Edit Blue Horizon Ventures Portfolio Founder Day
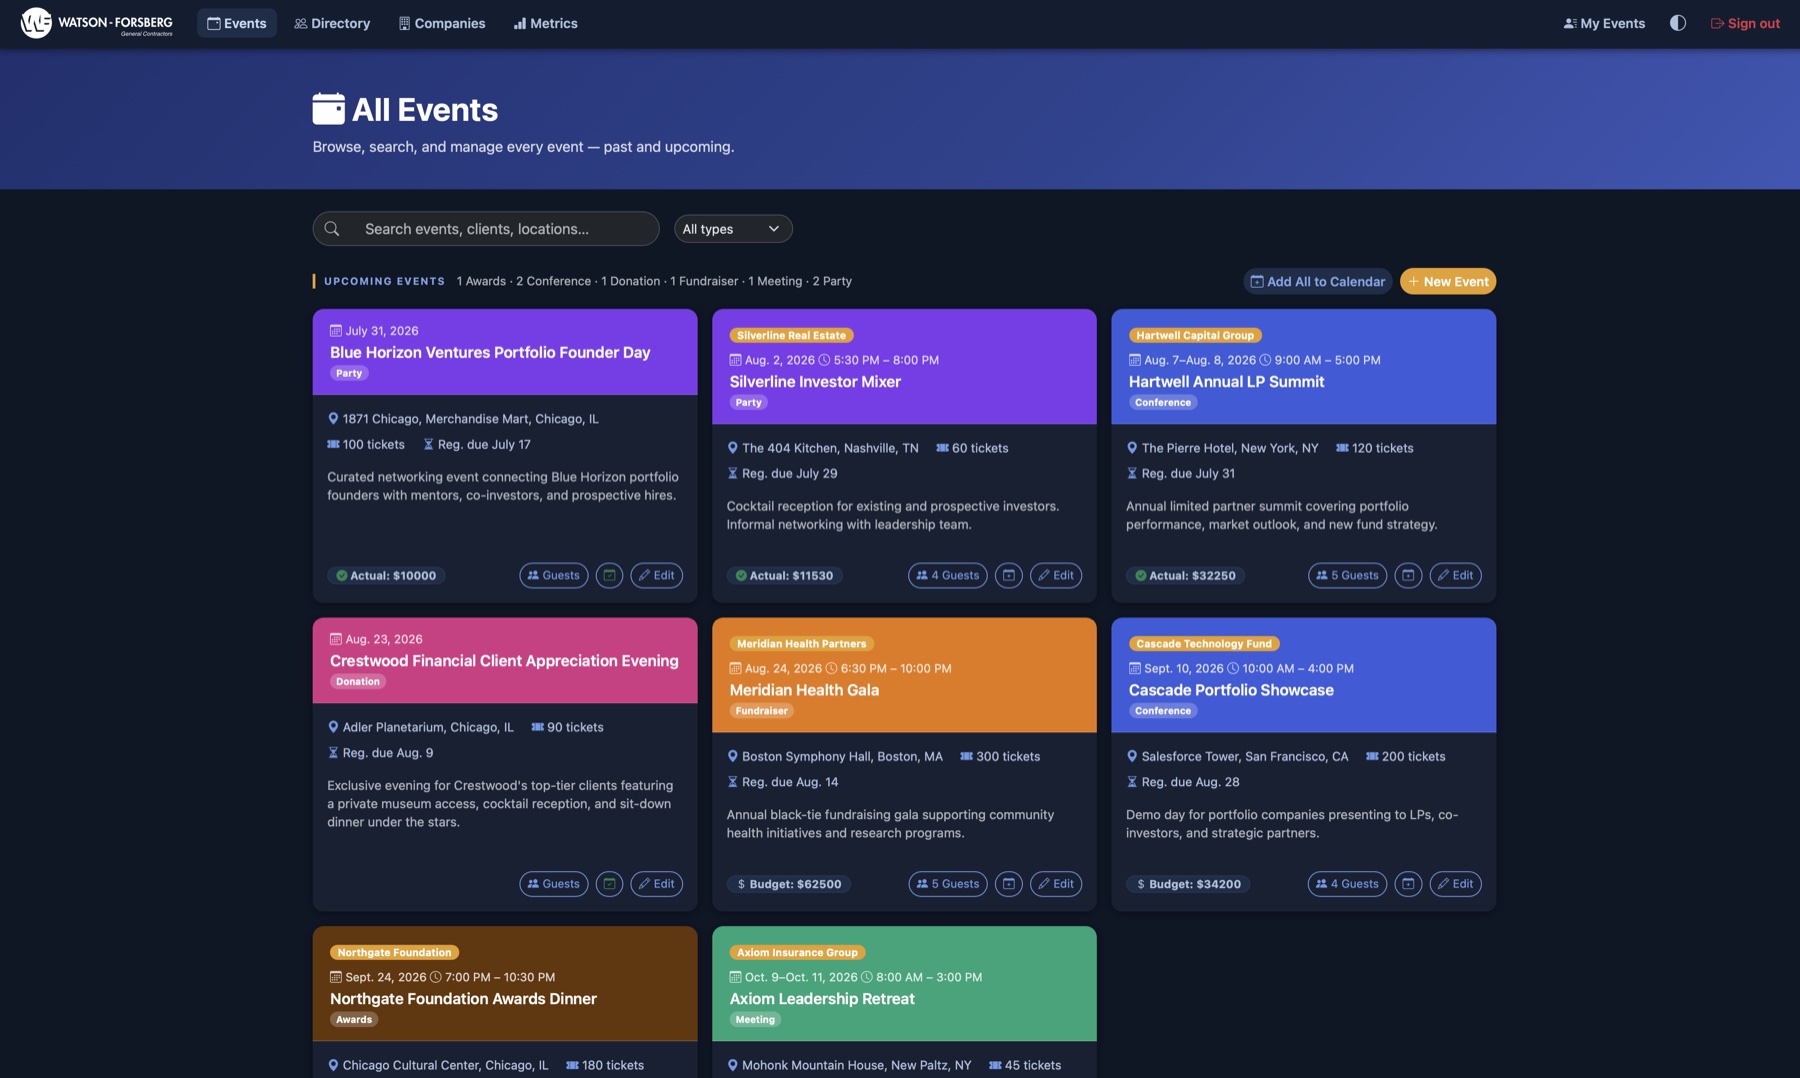 click(656, 576)
